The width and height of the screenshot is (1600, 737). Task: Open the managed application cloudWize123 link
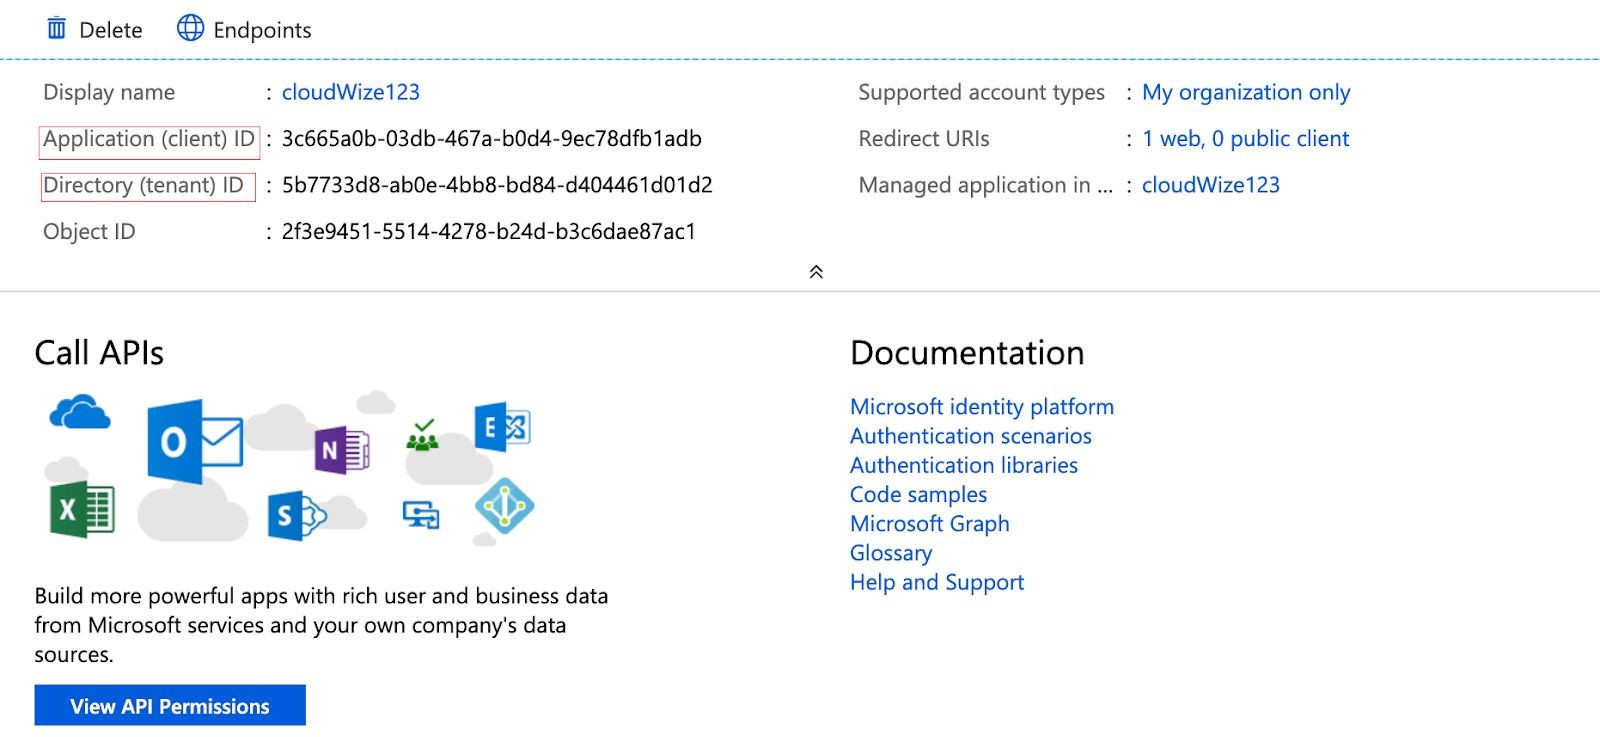pyautogui.click(x=1210, y=185)
